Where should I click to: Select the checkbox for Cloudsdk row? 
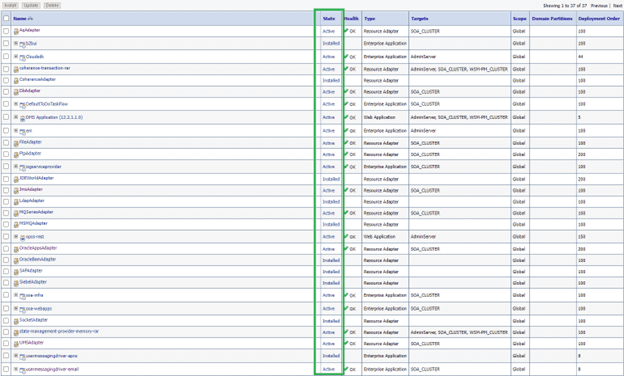coord(6,56)
